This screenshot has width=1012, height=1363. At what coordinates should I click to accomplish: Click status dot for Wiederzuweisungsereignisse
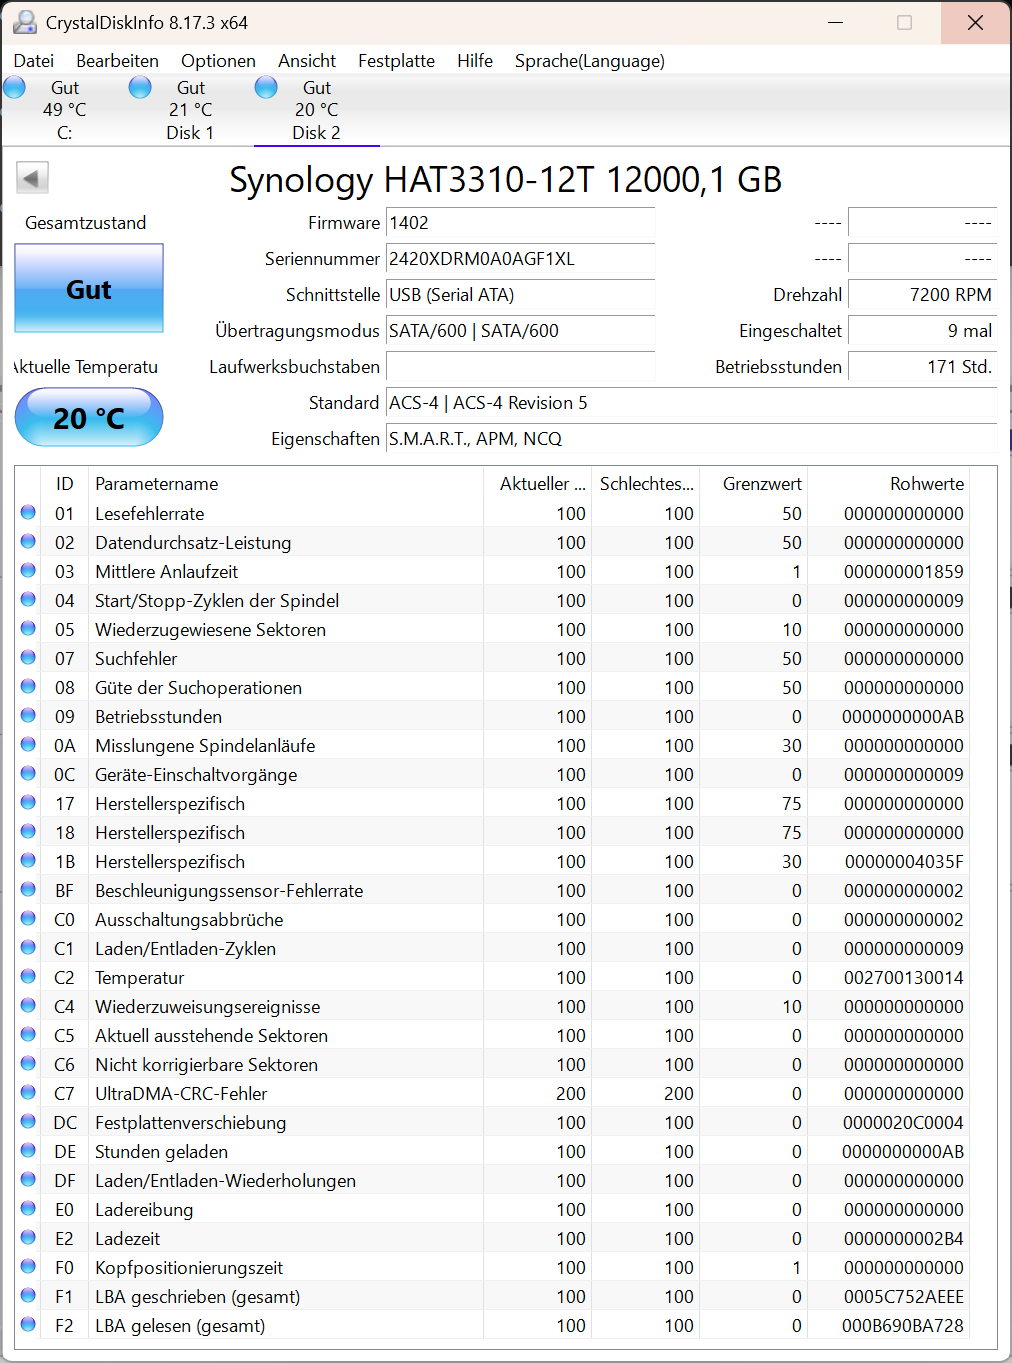click(x=28, y=1005)
